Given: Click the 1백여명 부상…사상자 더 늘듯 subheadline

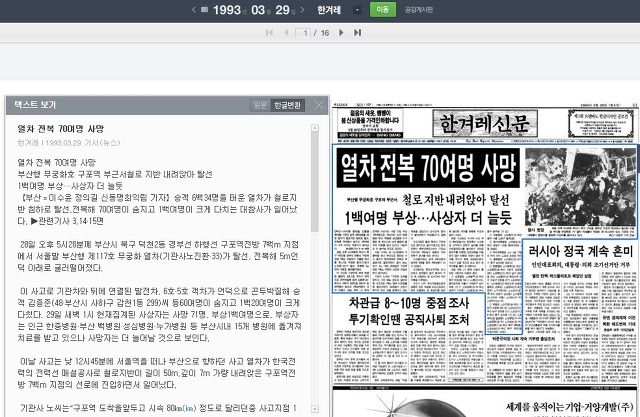Looking at the screenshot, I should click(428, 218).
